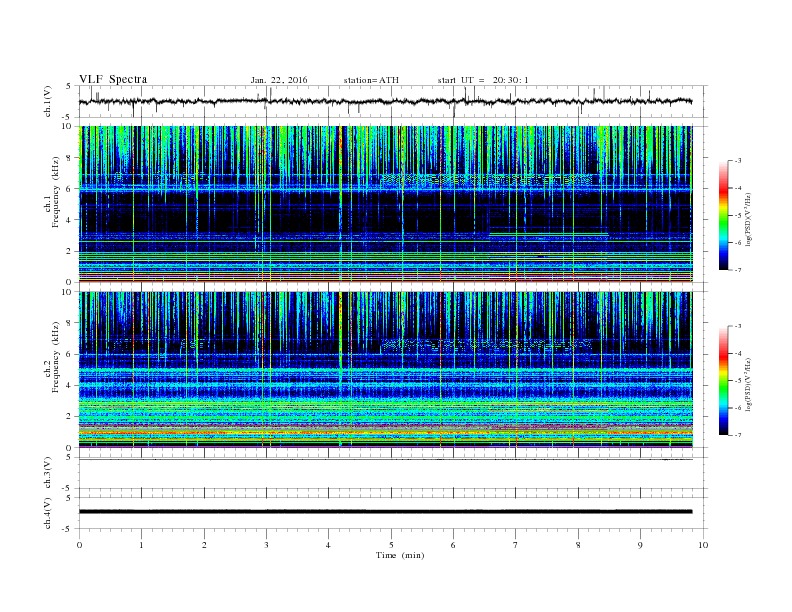The image size is (792, 612).
Task: Click the "-7" value on ch.2 colorbar
Action: click(x=737, y=435)
